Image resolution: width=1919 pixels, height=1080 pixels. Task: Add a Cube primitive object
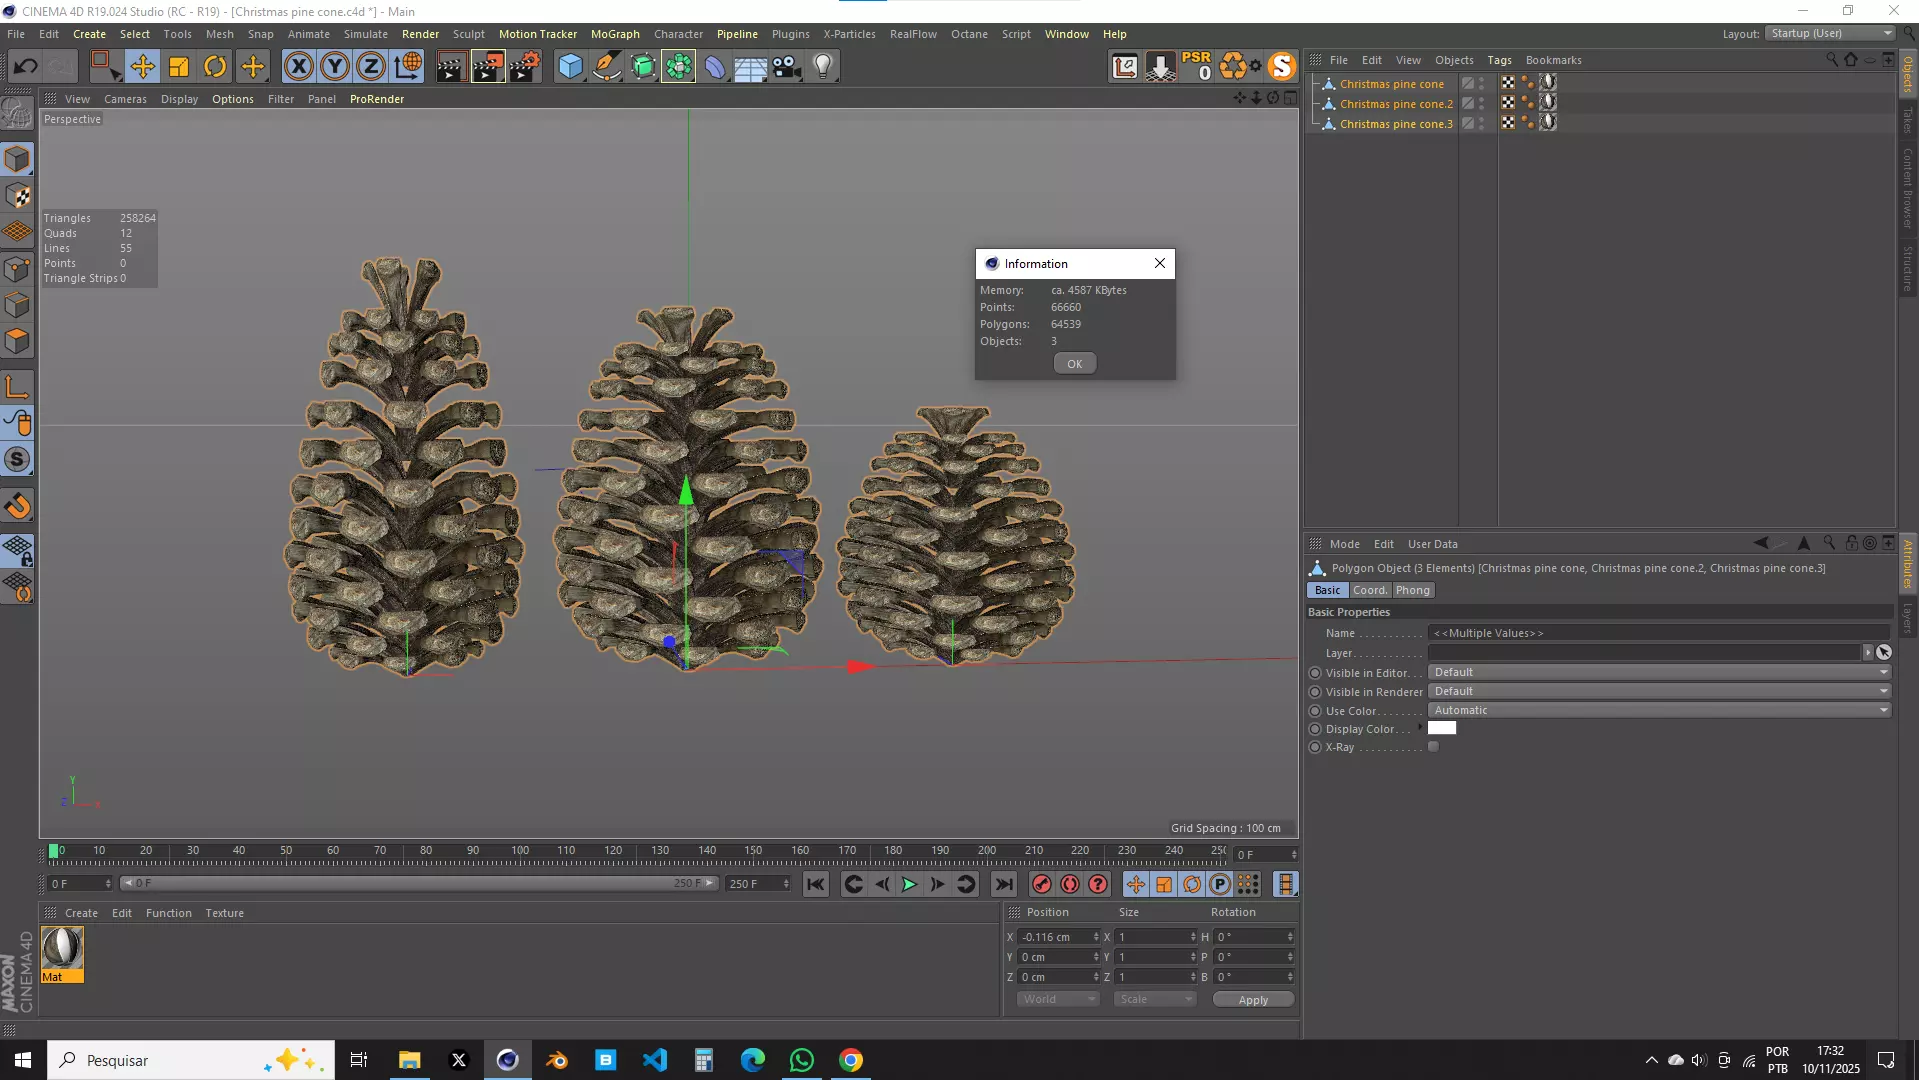click(570, 66)
